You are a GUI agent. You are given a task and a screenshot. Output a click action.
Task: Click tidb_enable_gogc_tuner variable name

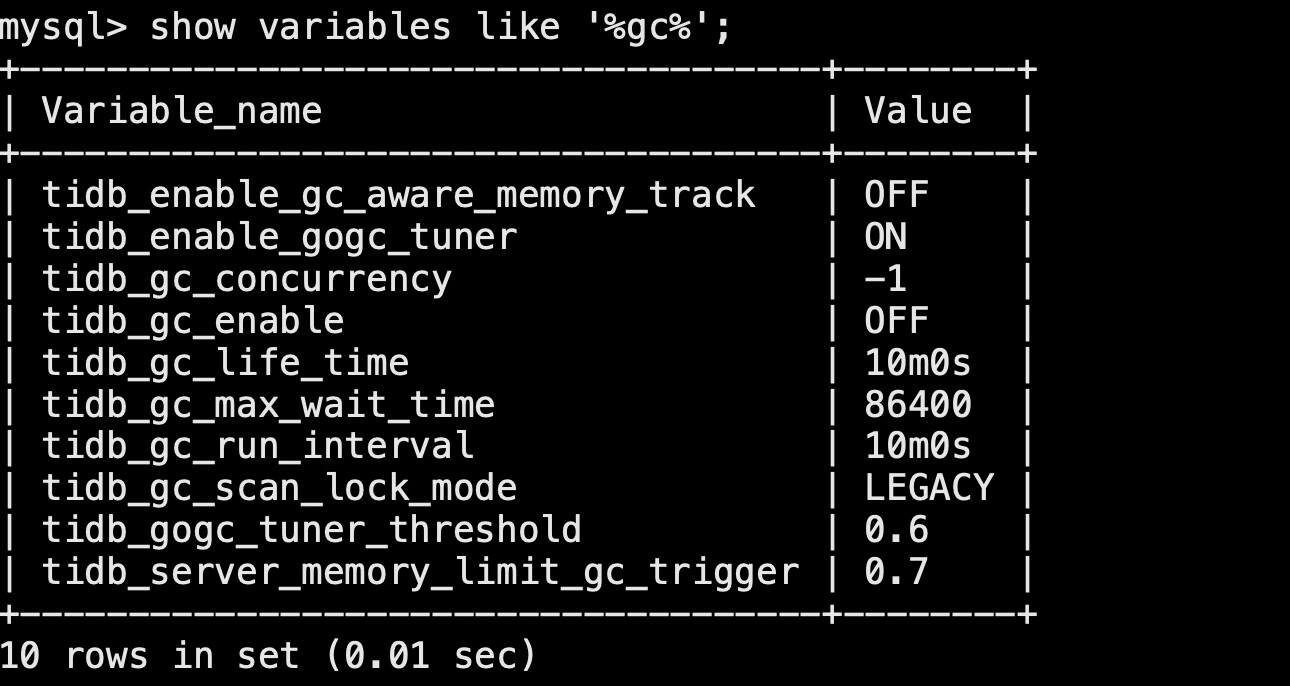tap(279, 237)
